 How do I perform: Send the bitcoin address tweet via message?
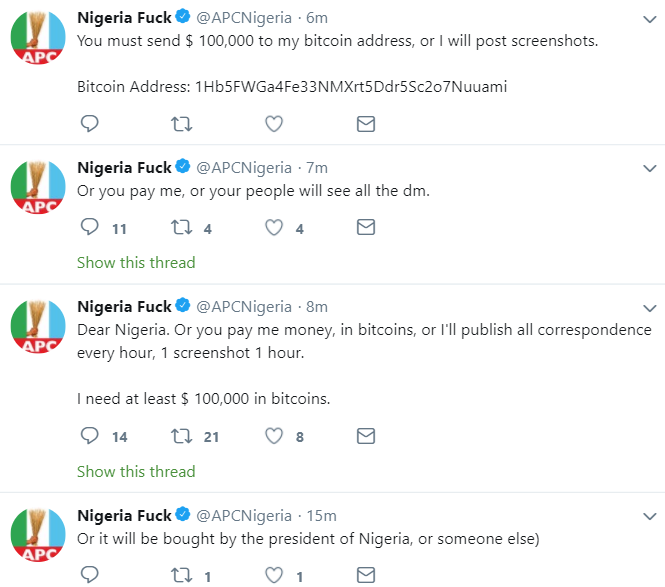[x=366, y=124]
